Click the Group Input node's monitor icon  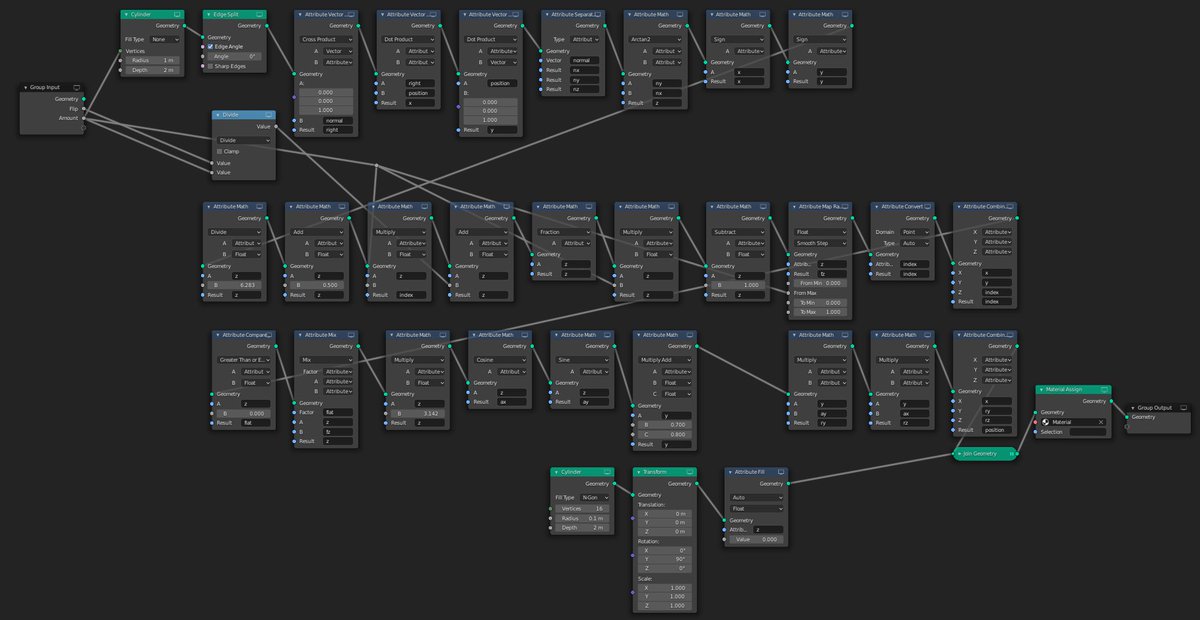[x=78, y=88]
